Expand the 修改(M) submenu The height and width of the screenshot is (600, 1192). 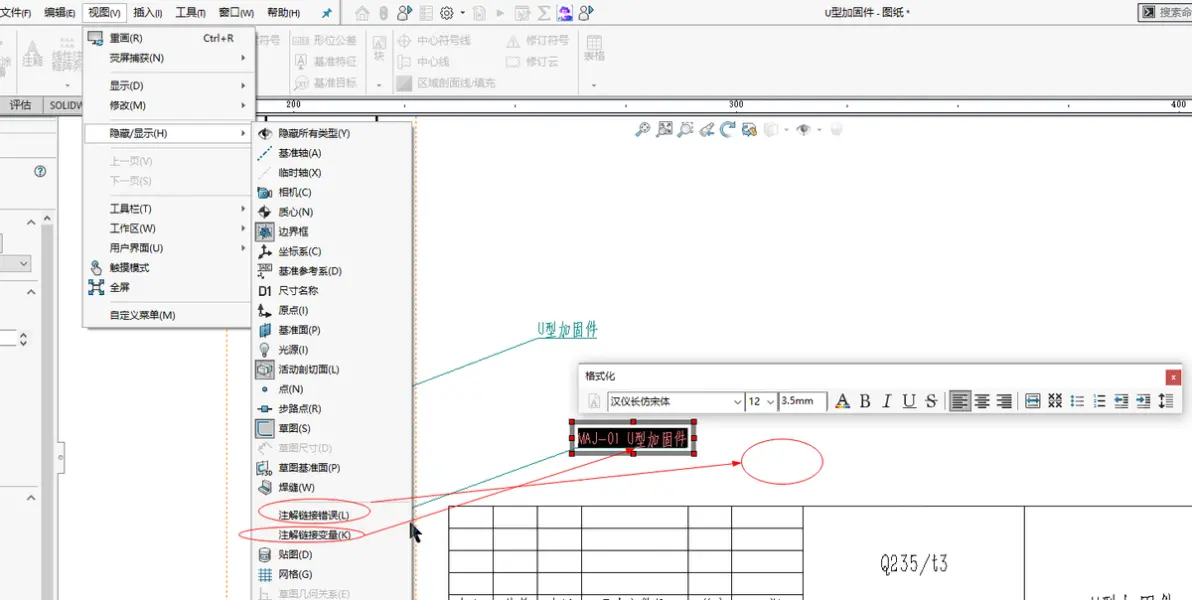(168, 105)
